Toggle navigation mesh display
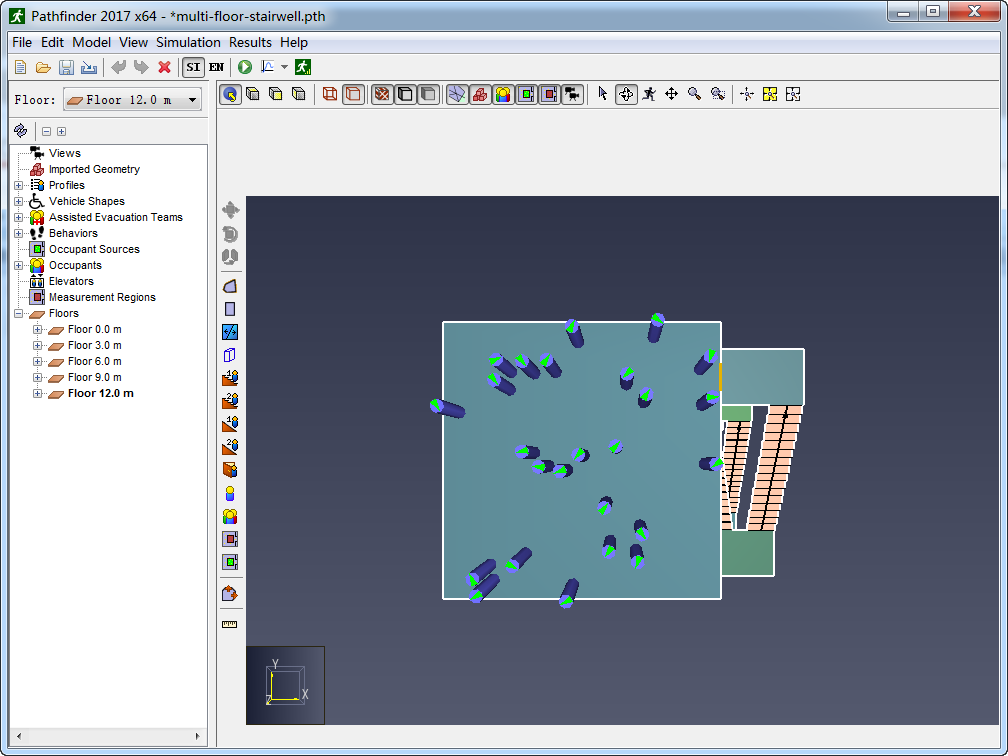The image size is (1008, 756). (x=456, y=94)
